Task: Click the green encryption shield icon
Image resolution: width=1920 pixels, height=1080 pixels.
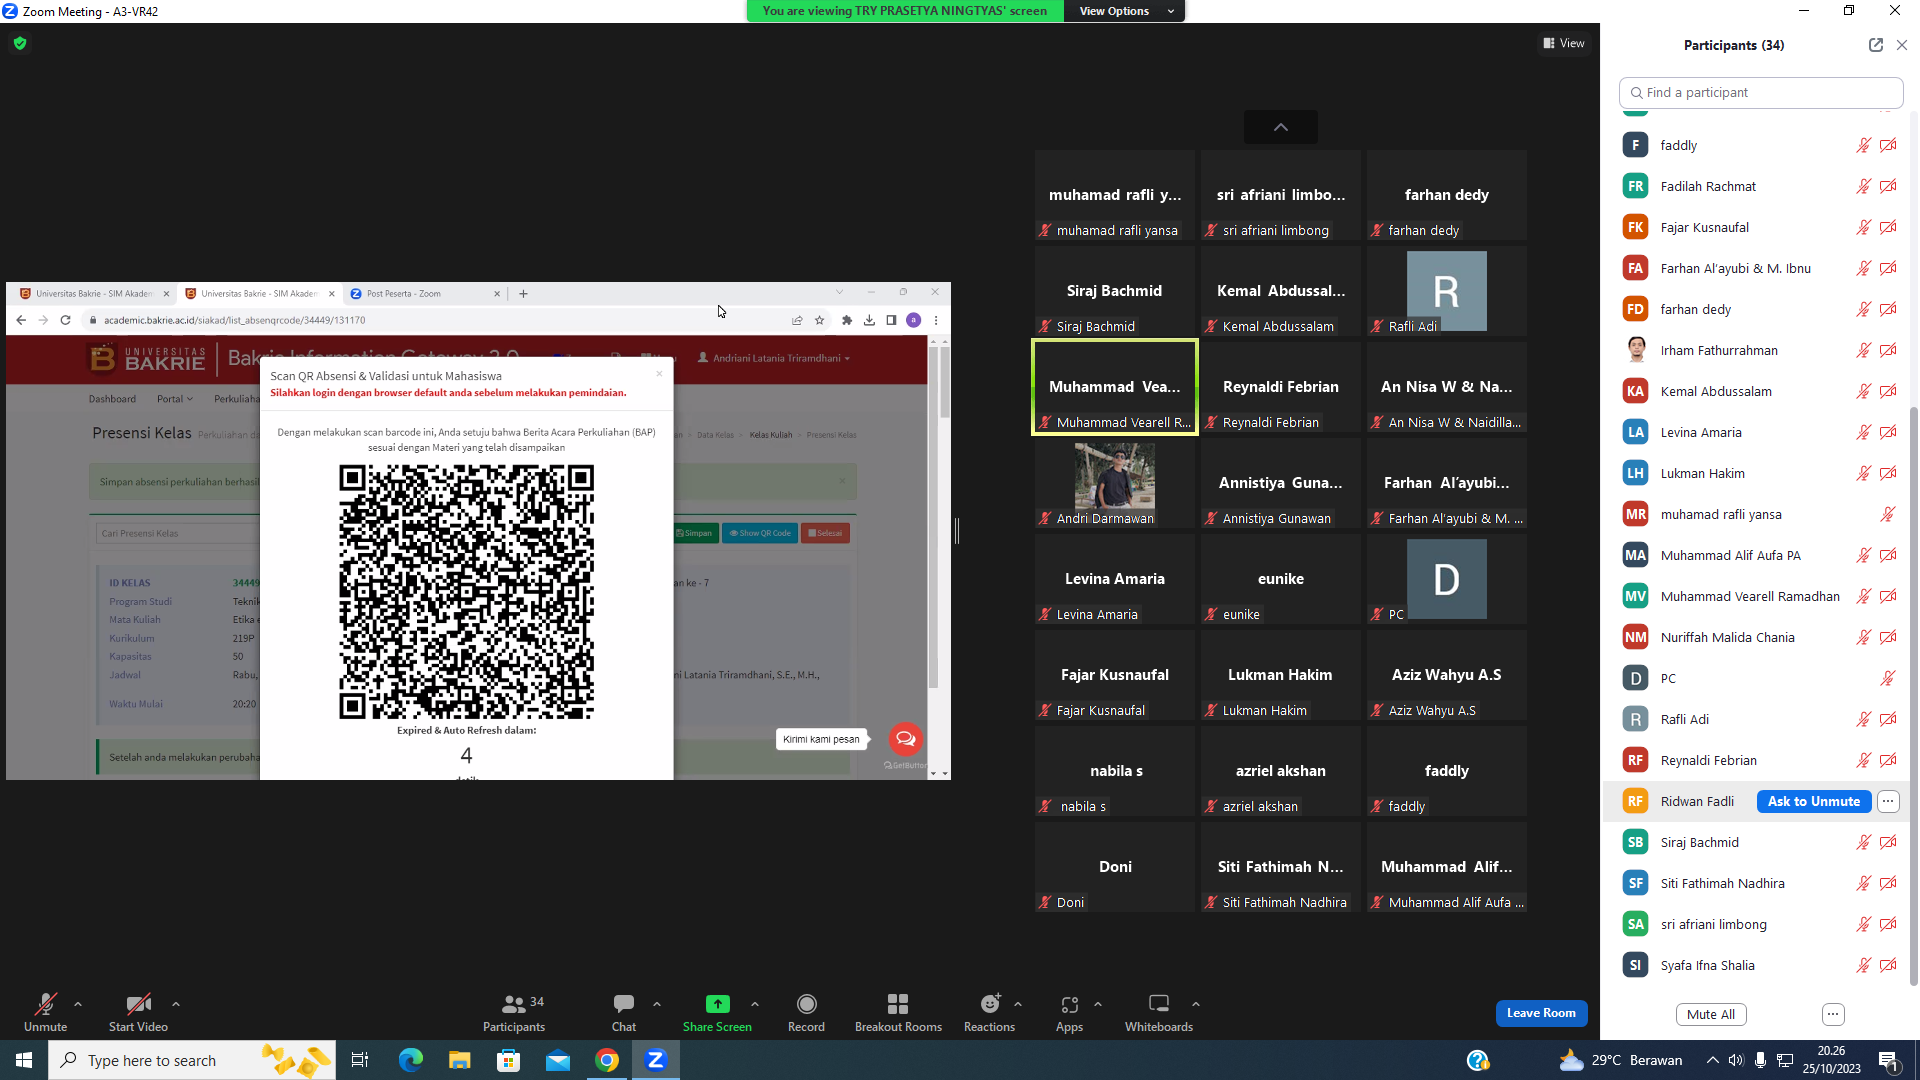Action: tap(20, 43)
